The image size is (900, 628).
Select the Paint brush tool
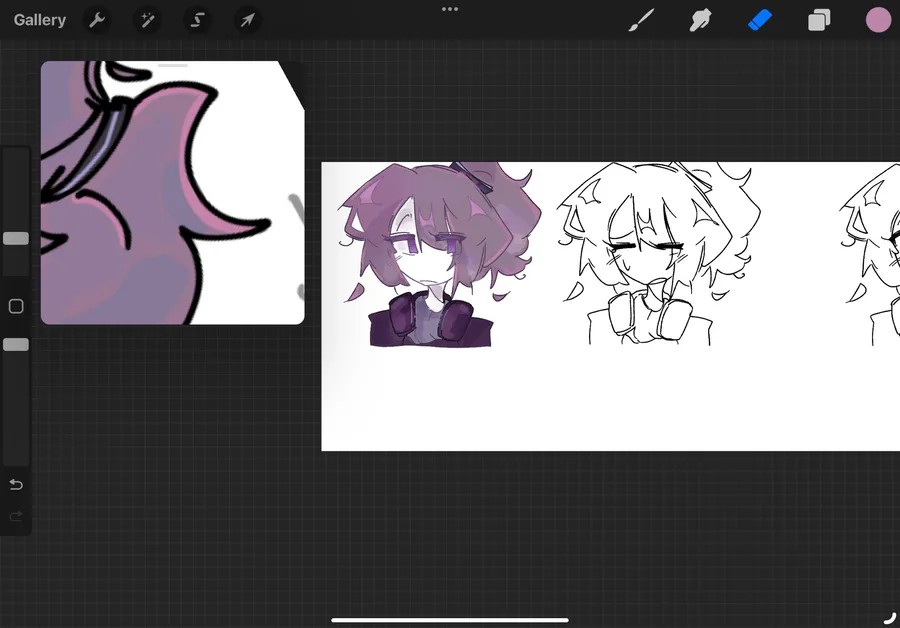pyautogui.click(x=641, y=20)
